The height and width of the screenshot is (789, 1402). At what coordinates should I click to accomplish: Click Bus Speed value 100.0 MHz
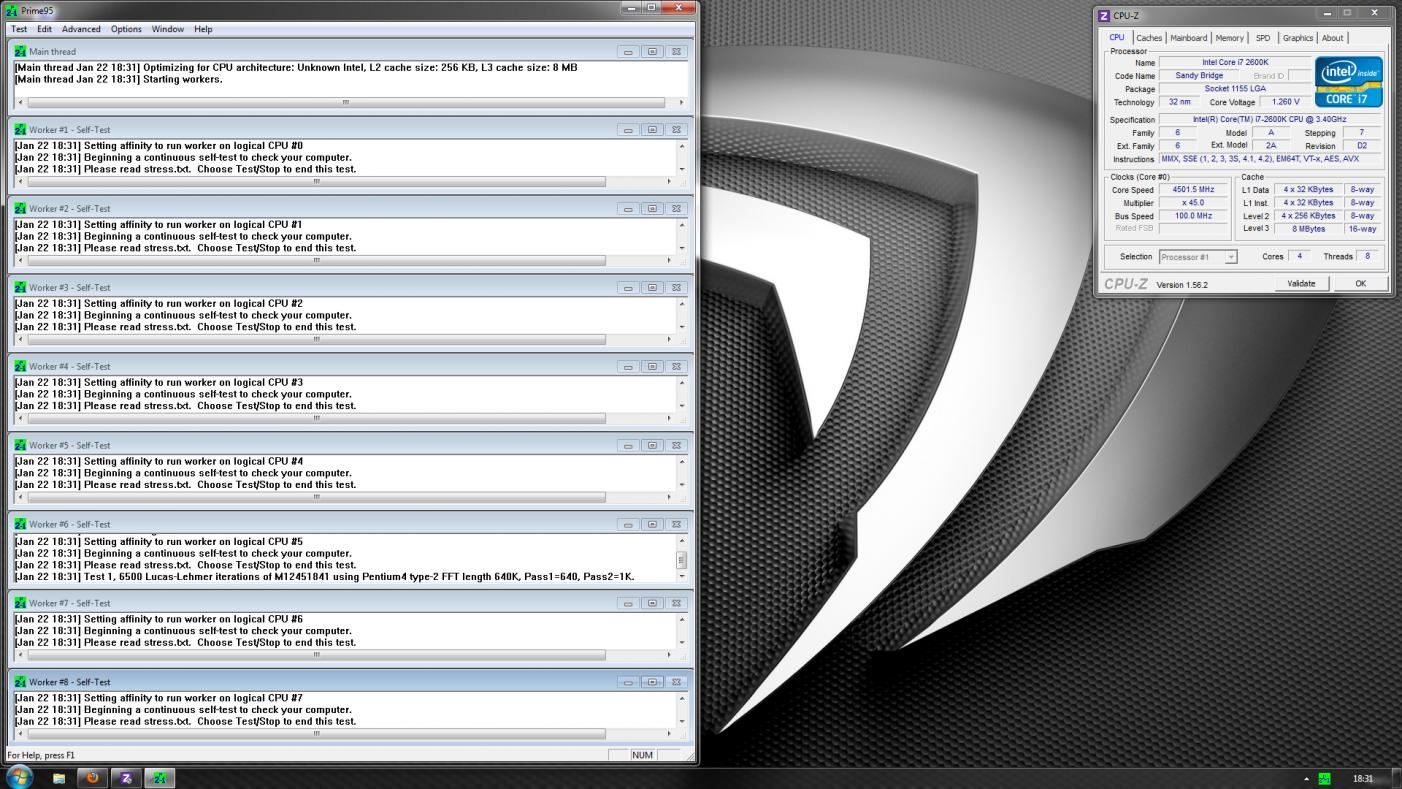point(1193,216)
